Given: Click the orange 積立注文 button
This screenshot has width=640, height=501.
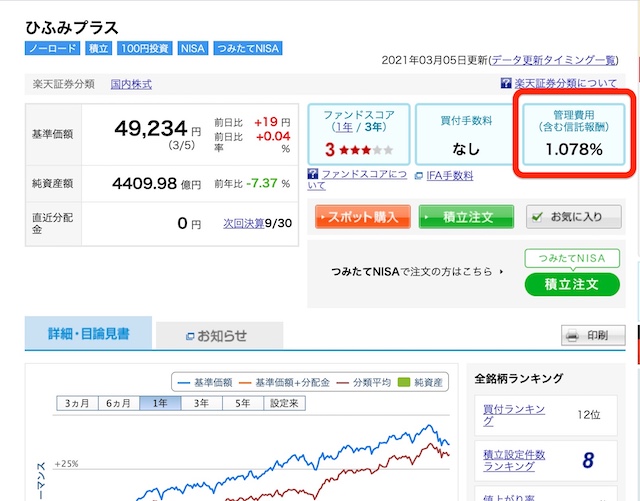Looking at the screenshot, I should [x=466, y=216].
